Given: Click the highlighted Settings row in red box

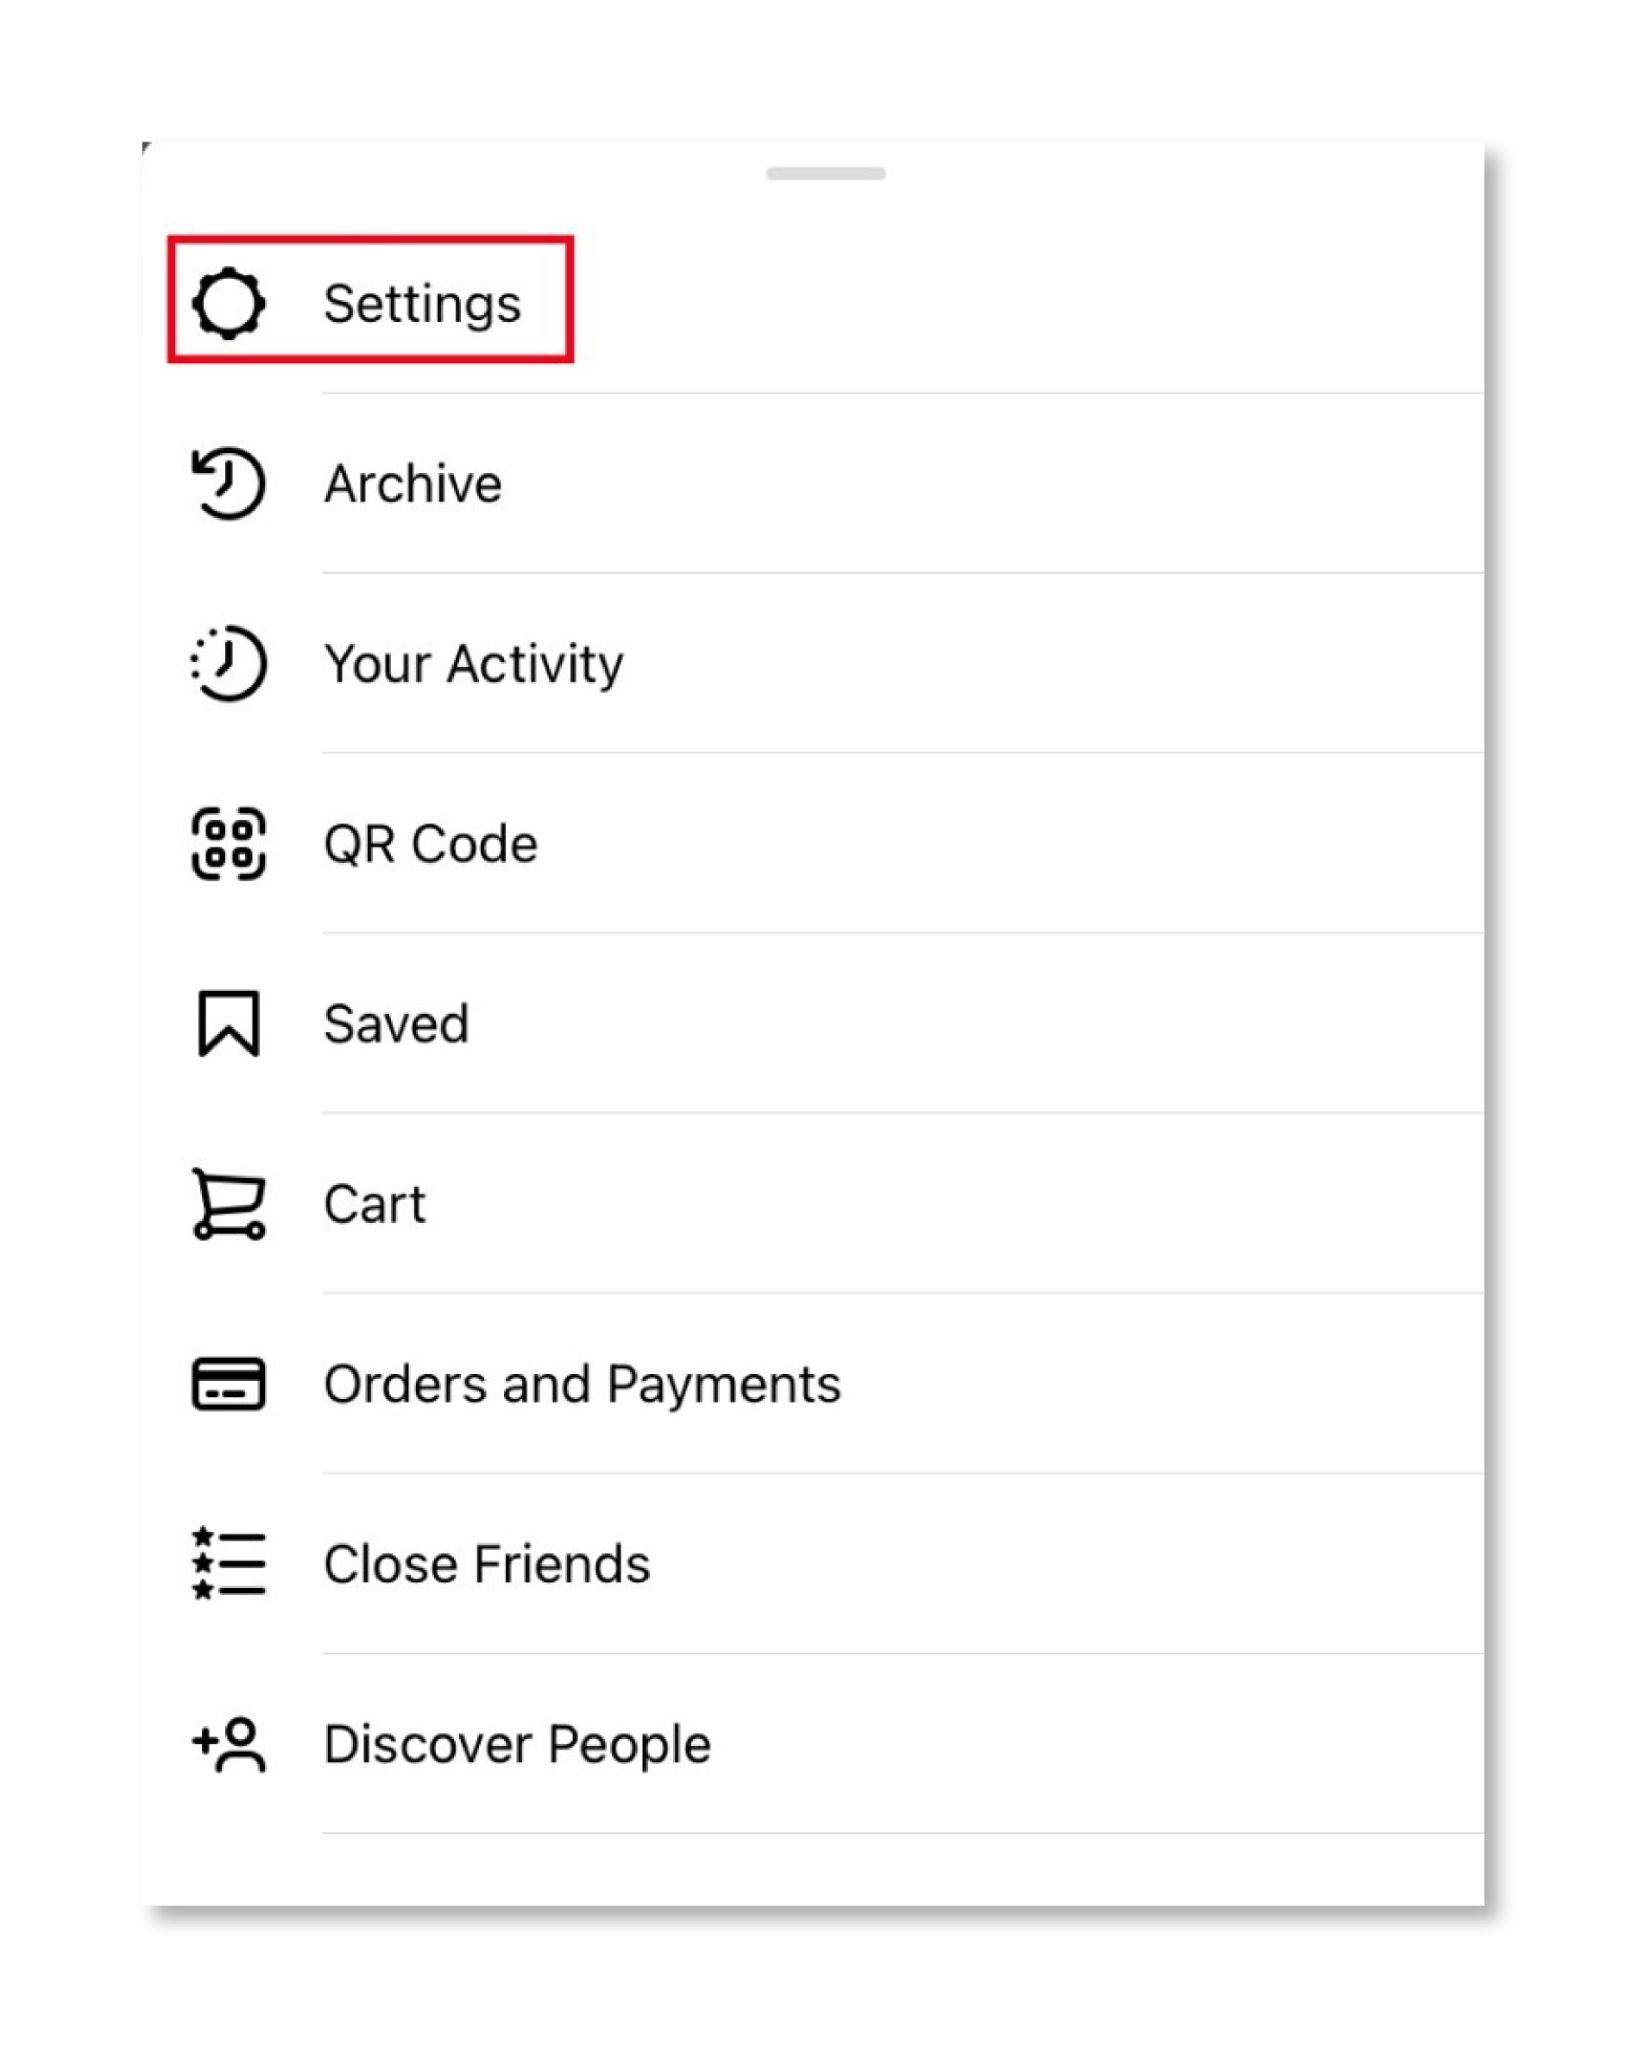Looking at the screenshot, I should [x=370, y=301].
